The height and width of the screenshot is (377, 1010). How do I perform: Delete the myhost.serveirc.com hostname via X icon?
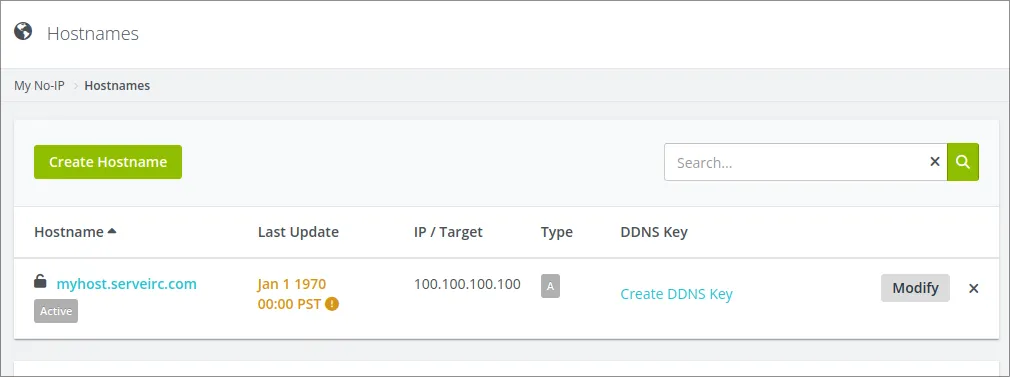pos(974,288)
